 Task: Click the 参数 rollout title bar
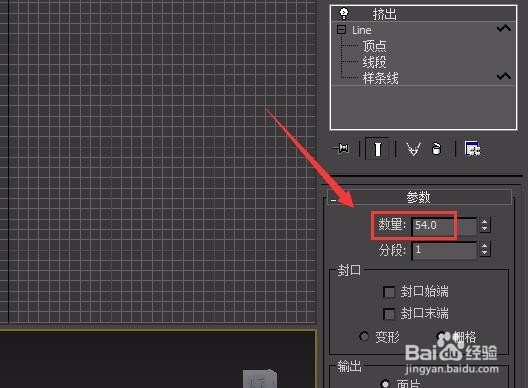[420, 197]
